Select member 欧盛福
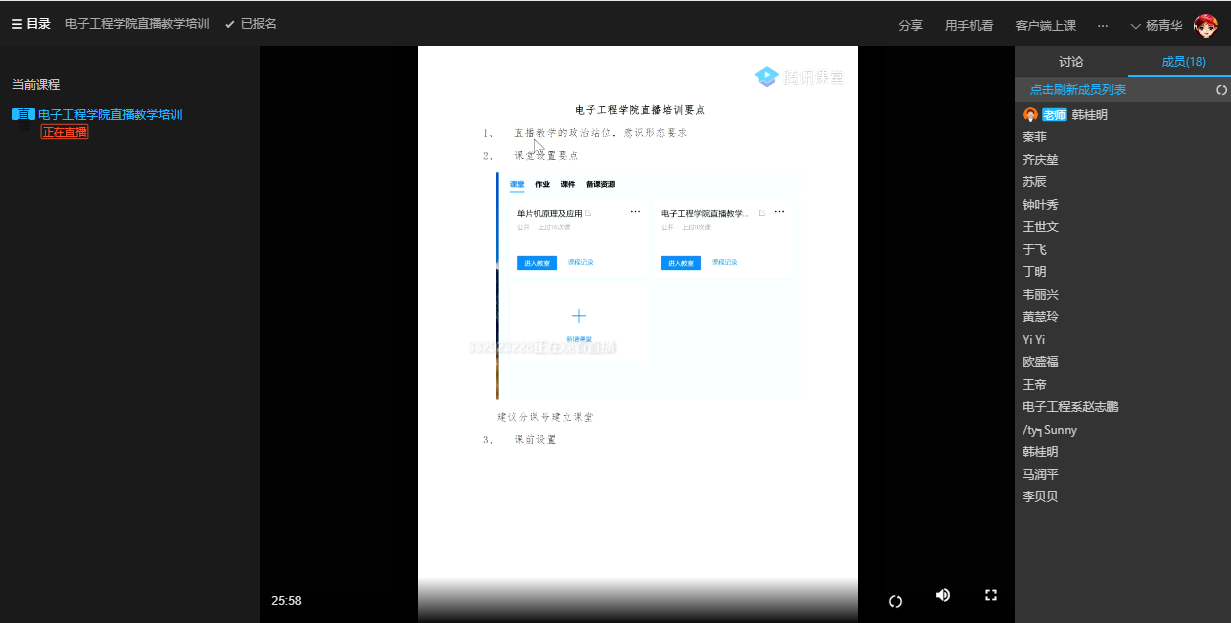Viewport: 1231px width, 623px height. pos(1040,362)
